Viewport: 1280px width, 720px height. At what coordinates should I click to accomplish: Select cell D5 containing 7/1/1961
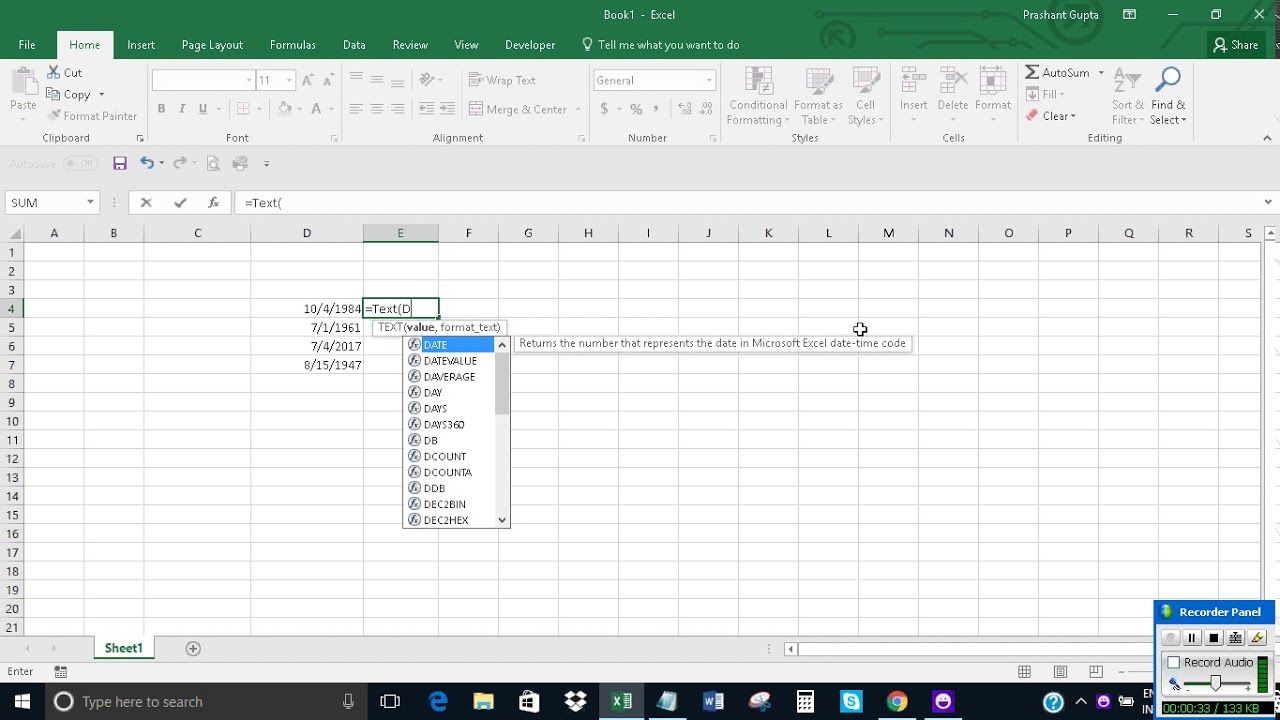click(x=307, y=327)
